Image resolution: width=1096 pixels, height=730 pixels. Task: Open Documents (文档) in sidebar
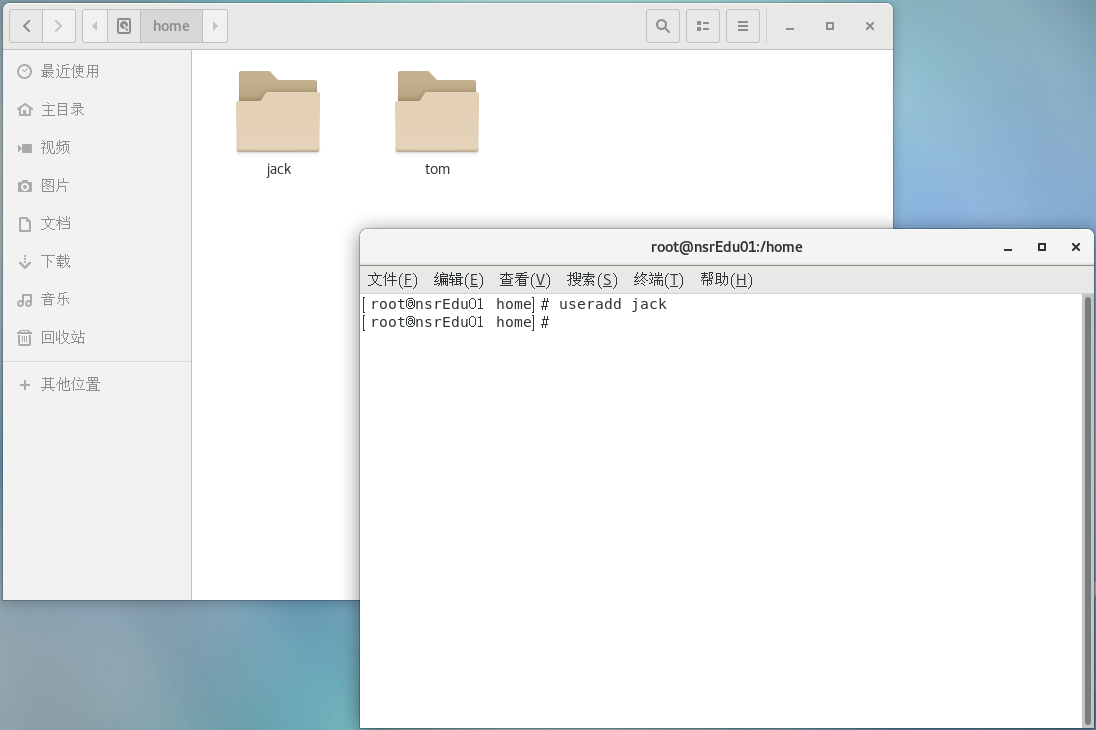[97, 223]
